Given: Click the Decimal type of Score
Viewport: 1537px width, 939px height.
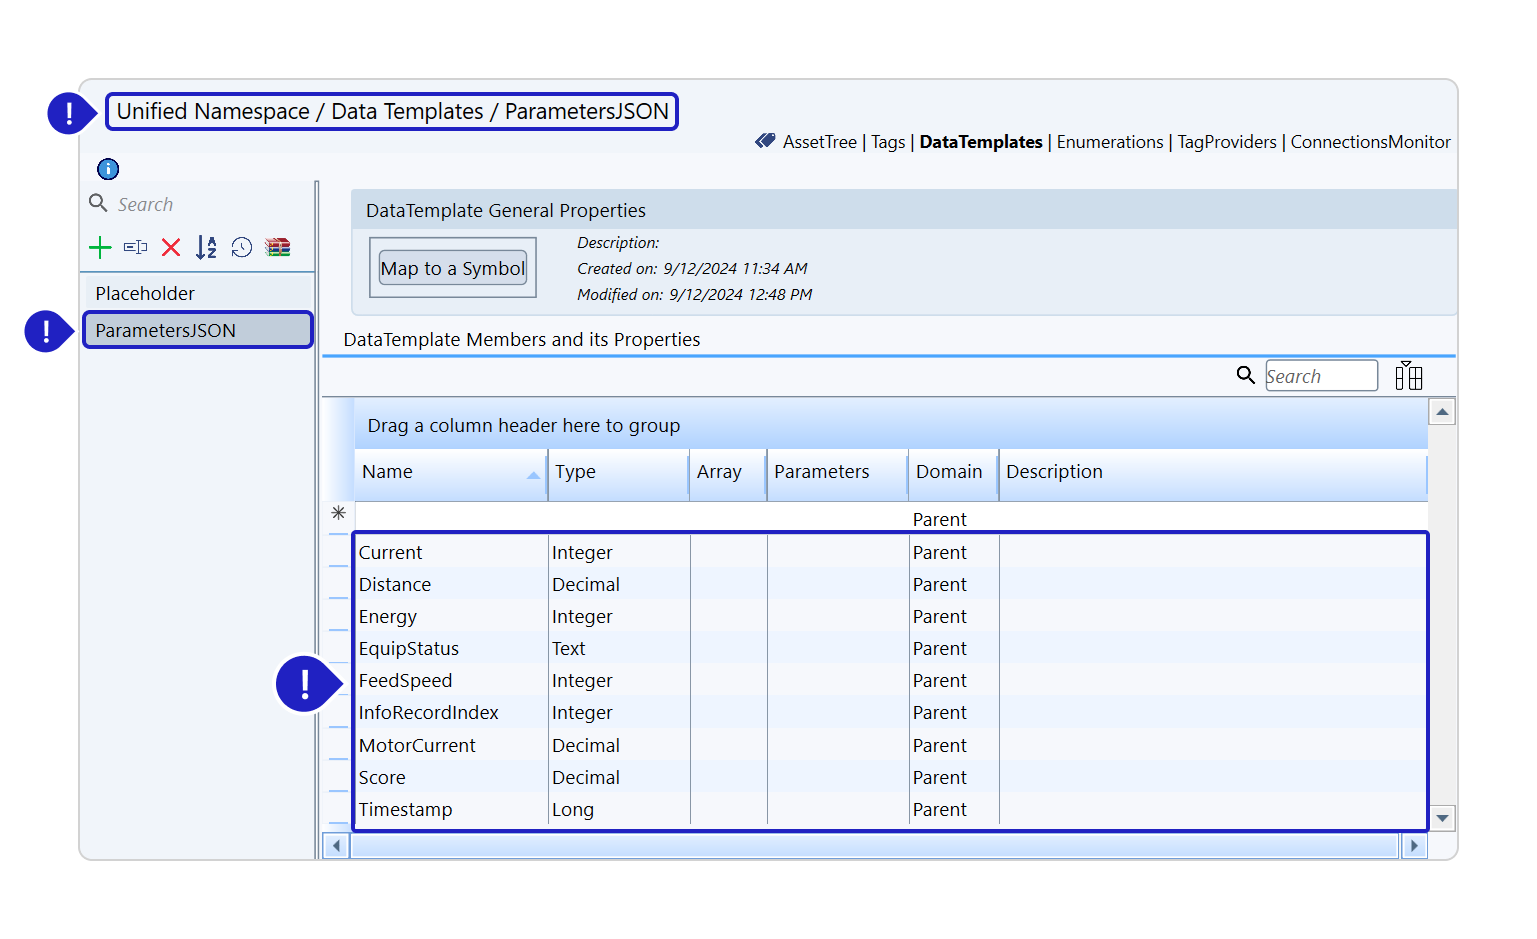Looking at the screenshot, I should pyautogui.click(x=586, y=778).
